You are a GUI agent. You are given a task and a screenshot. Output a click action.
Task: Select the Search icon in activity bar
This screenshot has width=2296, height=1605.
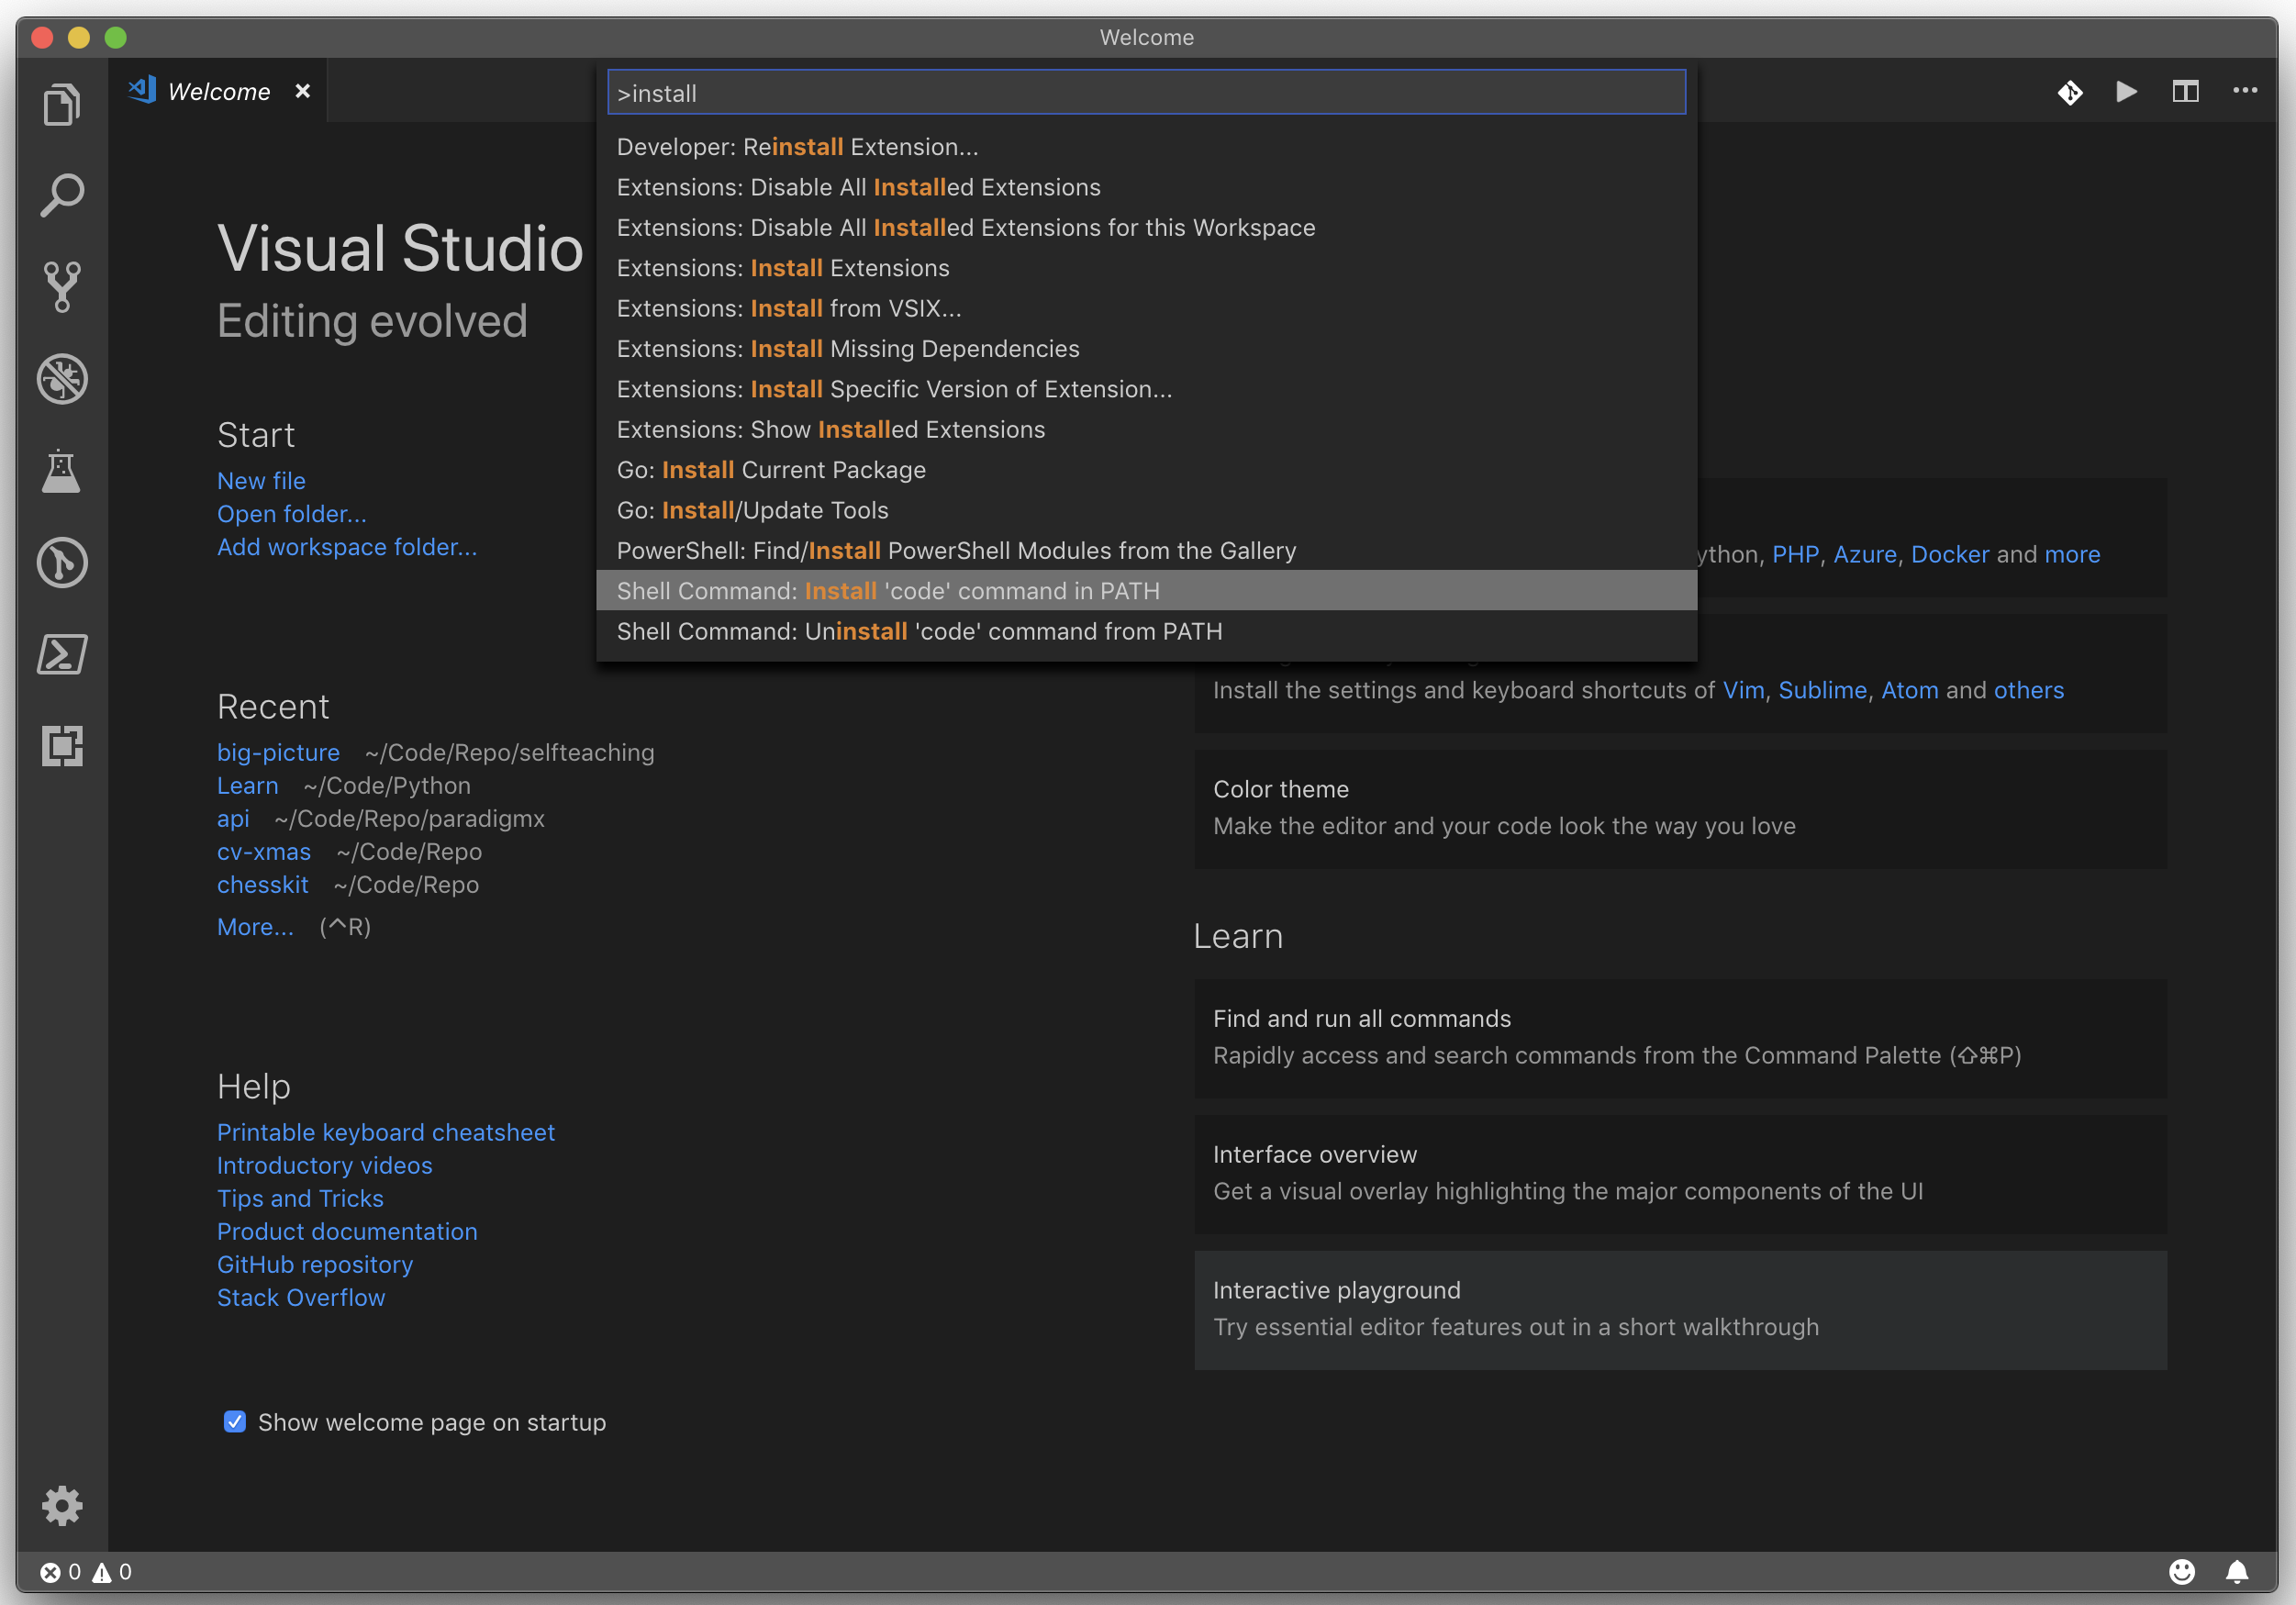[x=61, y=194]
